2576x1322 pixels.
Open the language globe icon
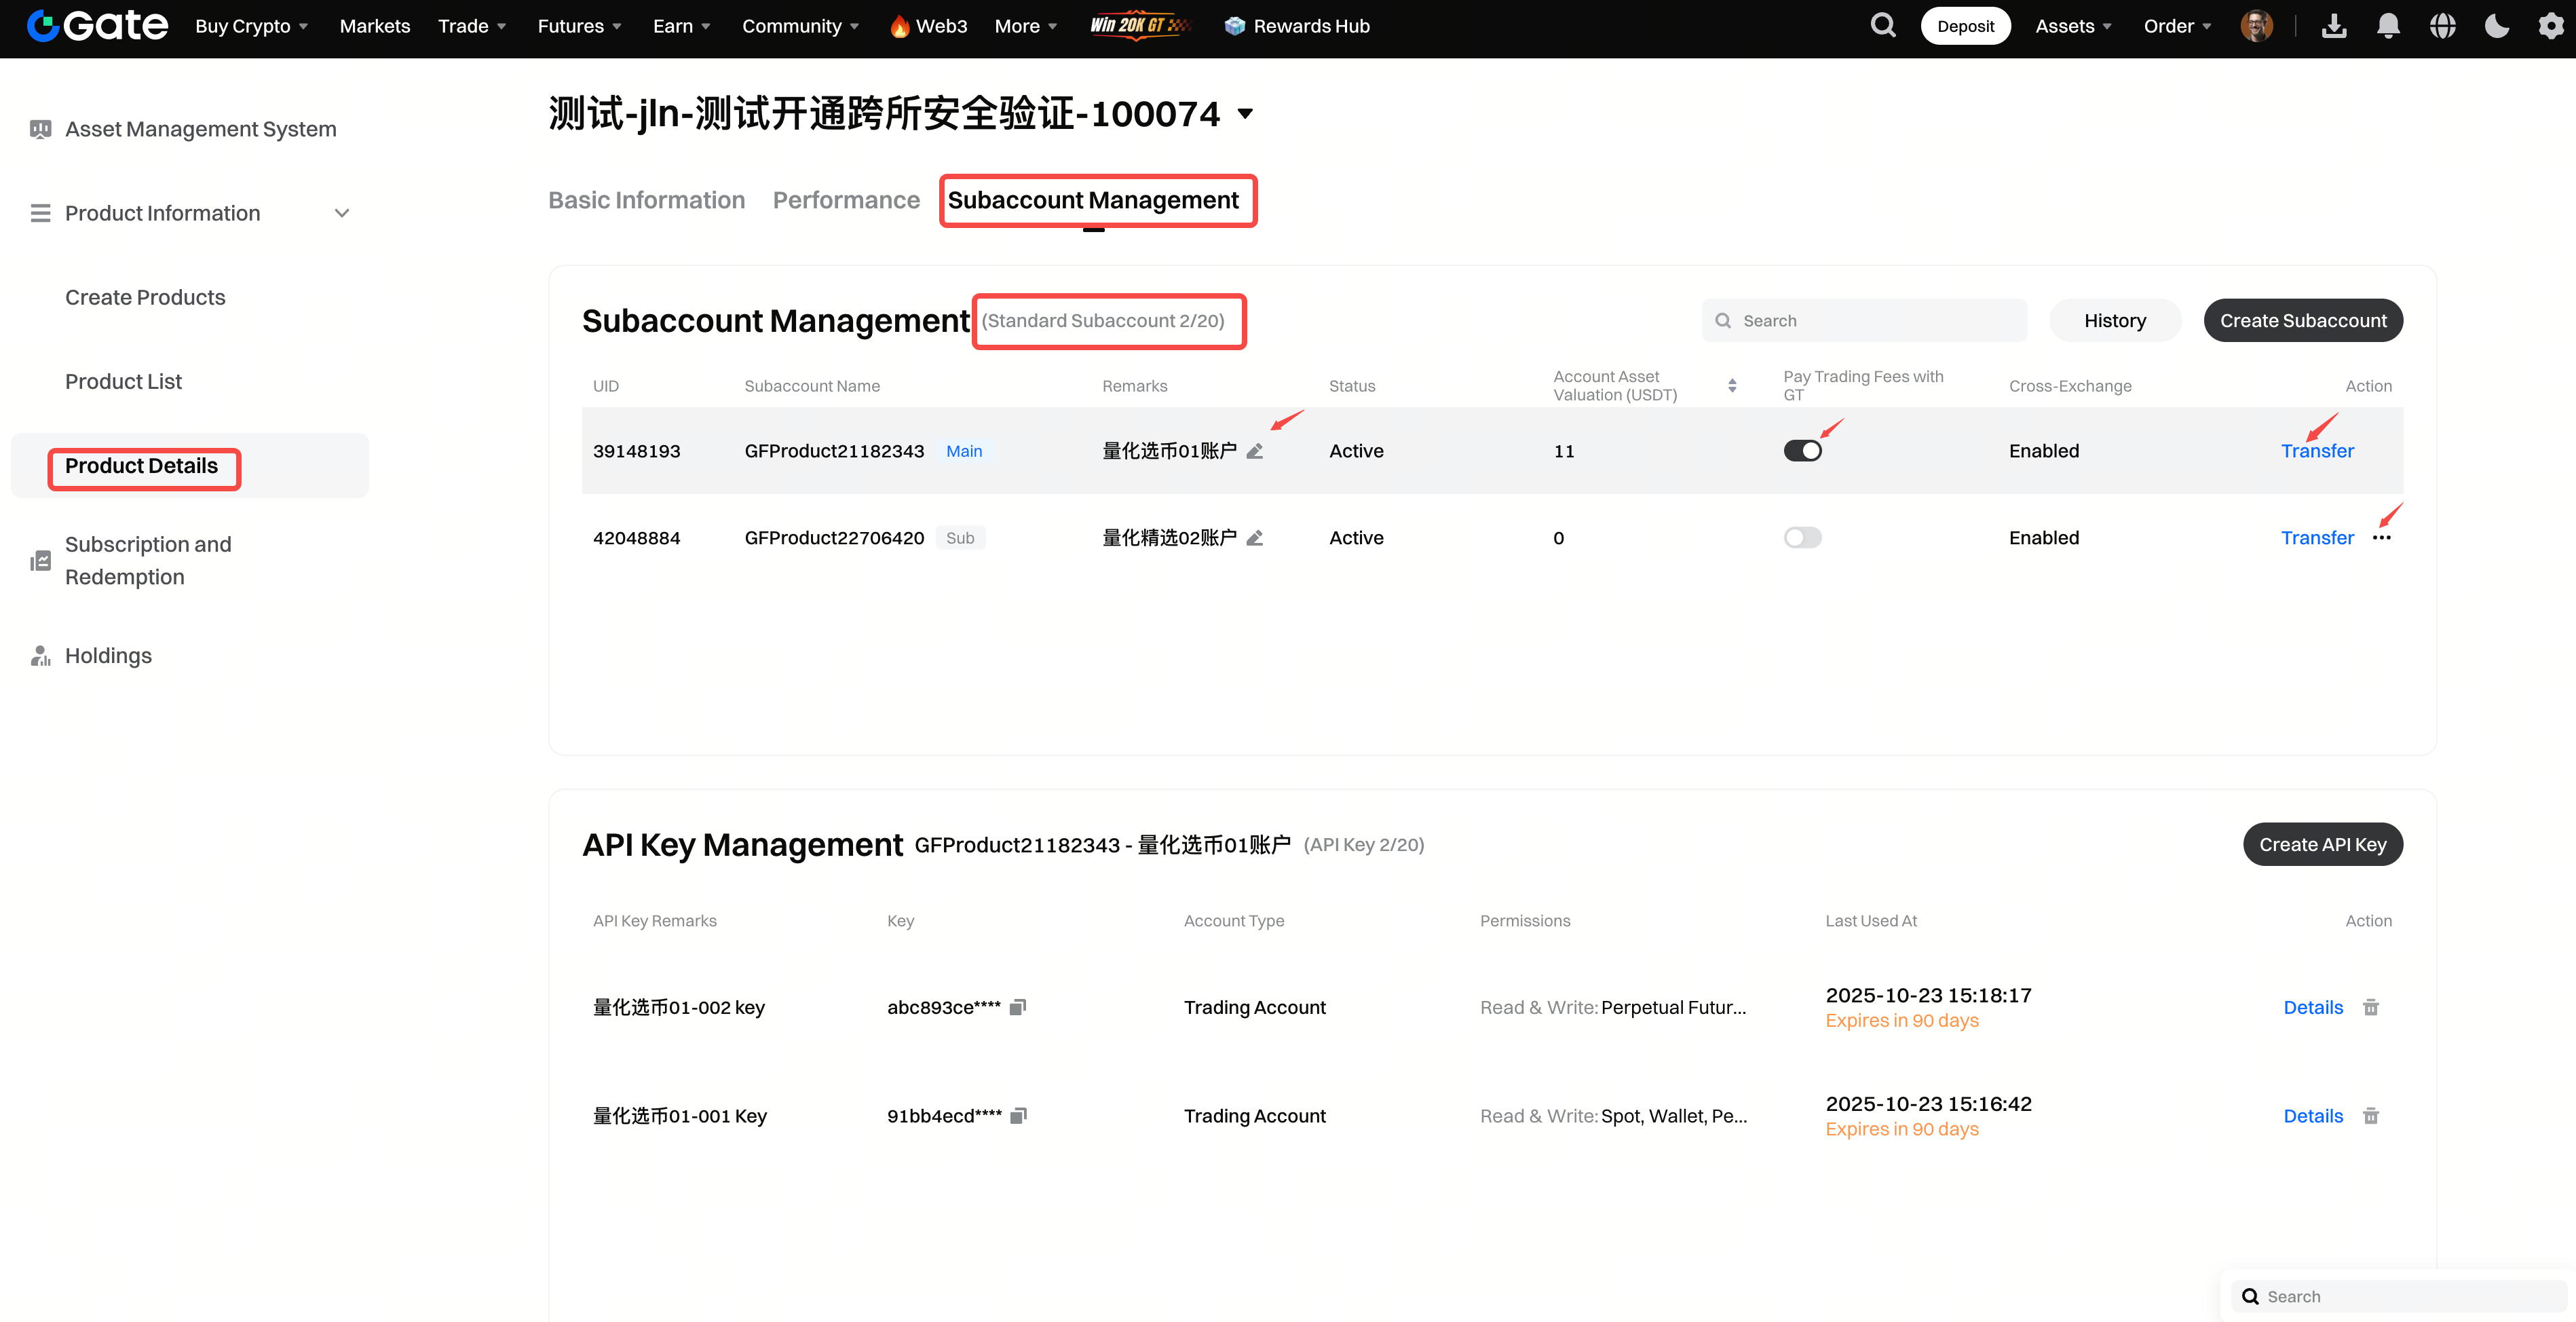click(x=2442, y=26)
